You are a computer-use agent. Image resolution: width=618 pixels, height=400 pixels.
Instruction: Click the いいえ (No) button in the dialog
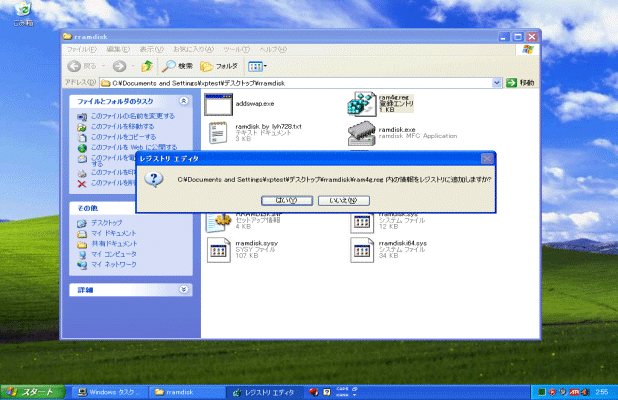344,201
